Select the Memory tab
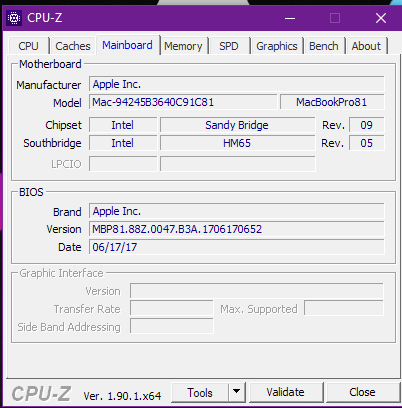 tap(183, 46)
